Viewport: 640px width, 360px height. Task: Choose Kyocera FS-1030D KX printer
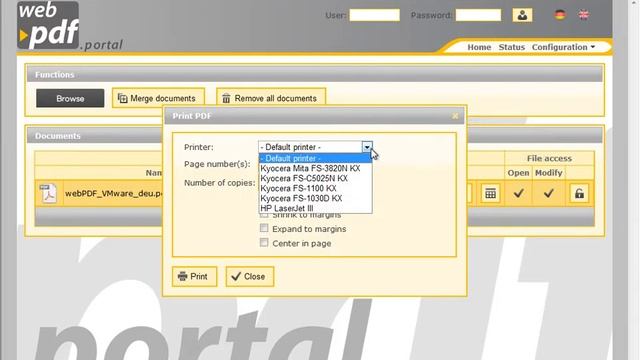tap(316, 198)
